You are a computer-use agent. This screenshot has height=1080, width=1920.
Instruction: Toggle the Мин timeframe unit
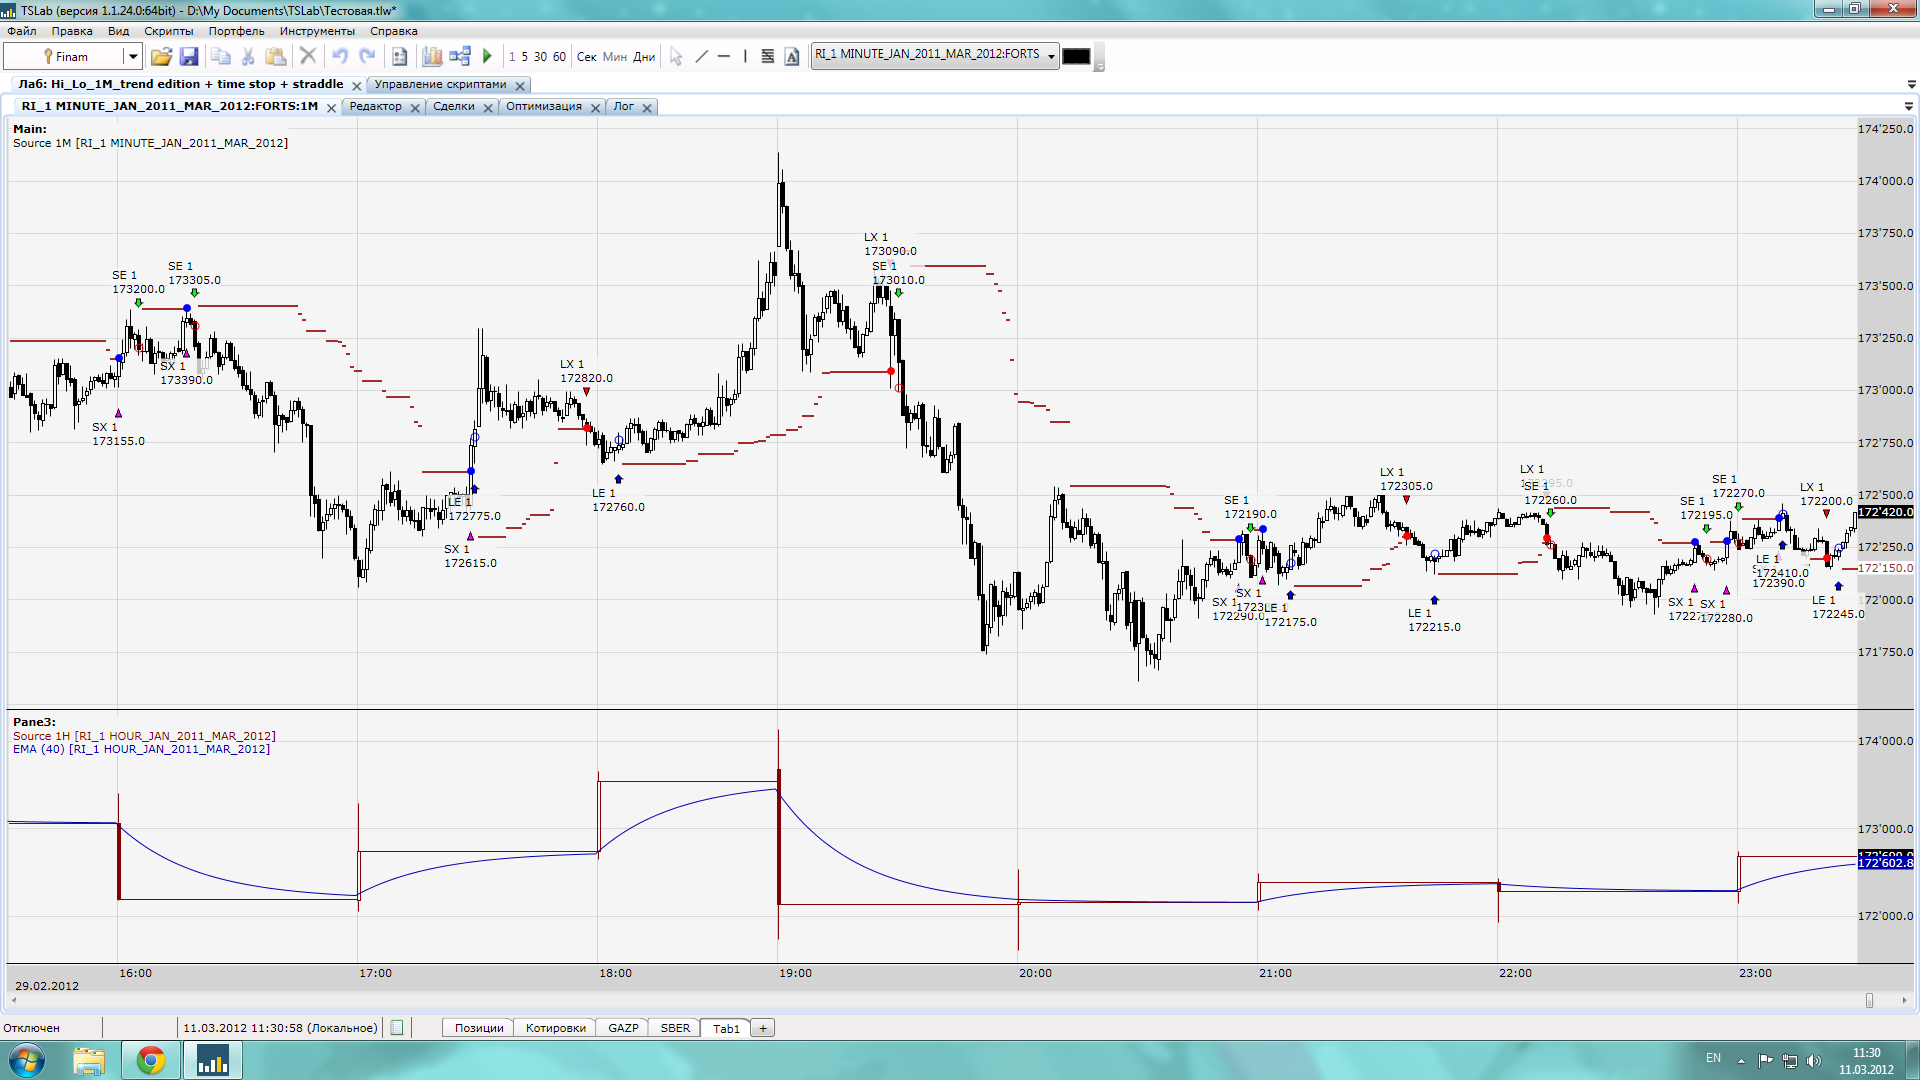pyautogui.click(x=615, y=57)
